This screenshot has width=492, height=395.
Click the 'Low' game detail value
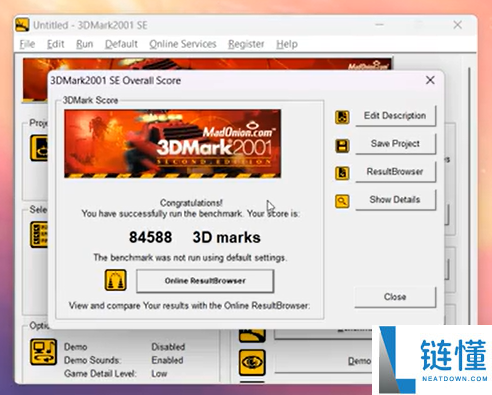(159, 374)
